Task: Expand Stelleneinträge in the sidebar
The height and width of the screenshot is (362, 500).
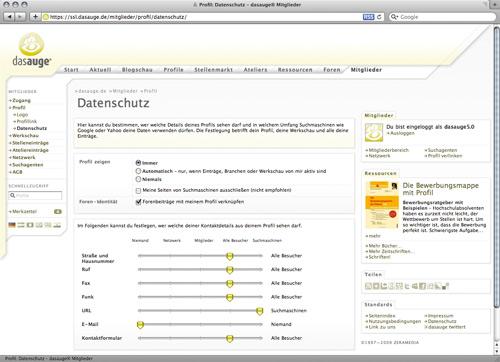Action: coord(29,143)
